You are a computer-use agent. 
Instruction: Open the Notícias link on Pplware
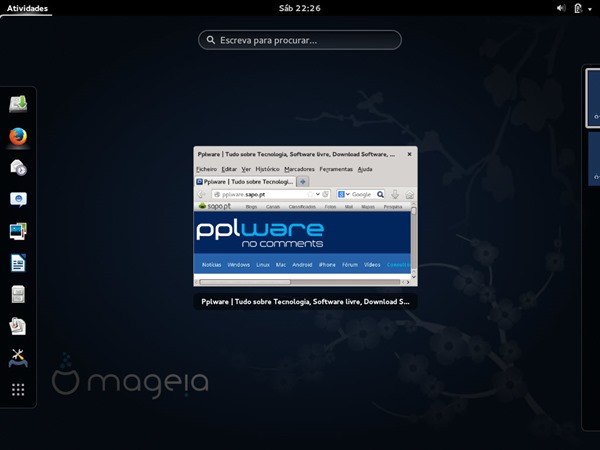[212, 265]
